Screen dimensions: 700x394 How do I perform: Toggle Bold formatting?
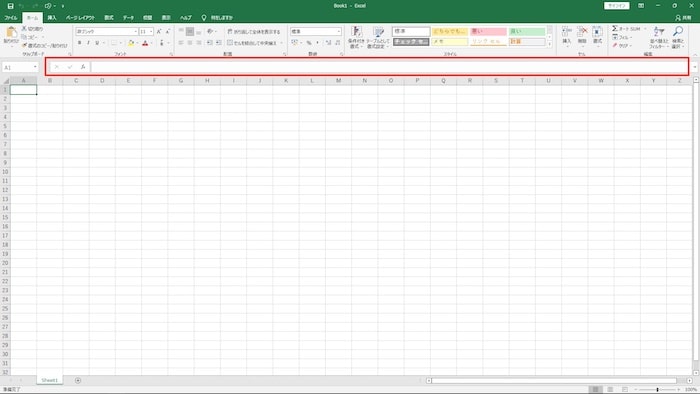79,43
